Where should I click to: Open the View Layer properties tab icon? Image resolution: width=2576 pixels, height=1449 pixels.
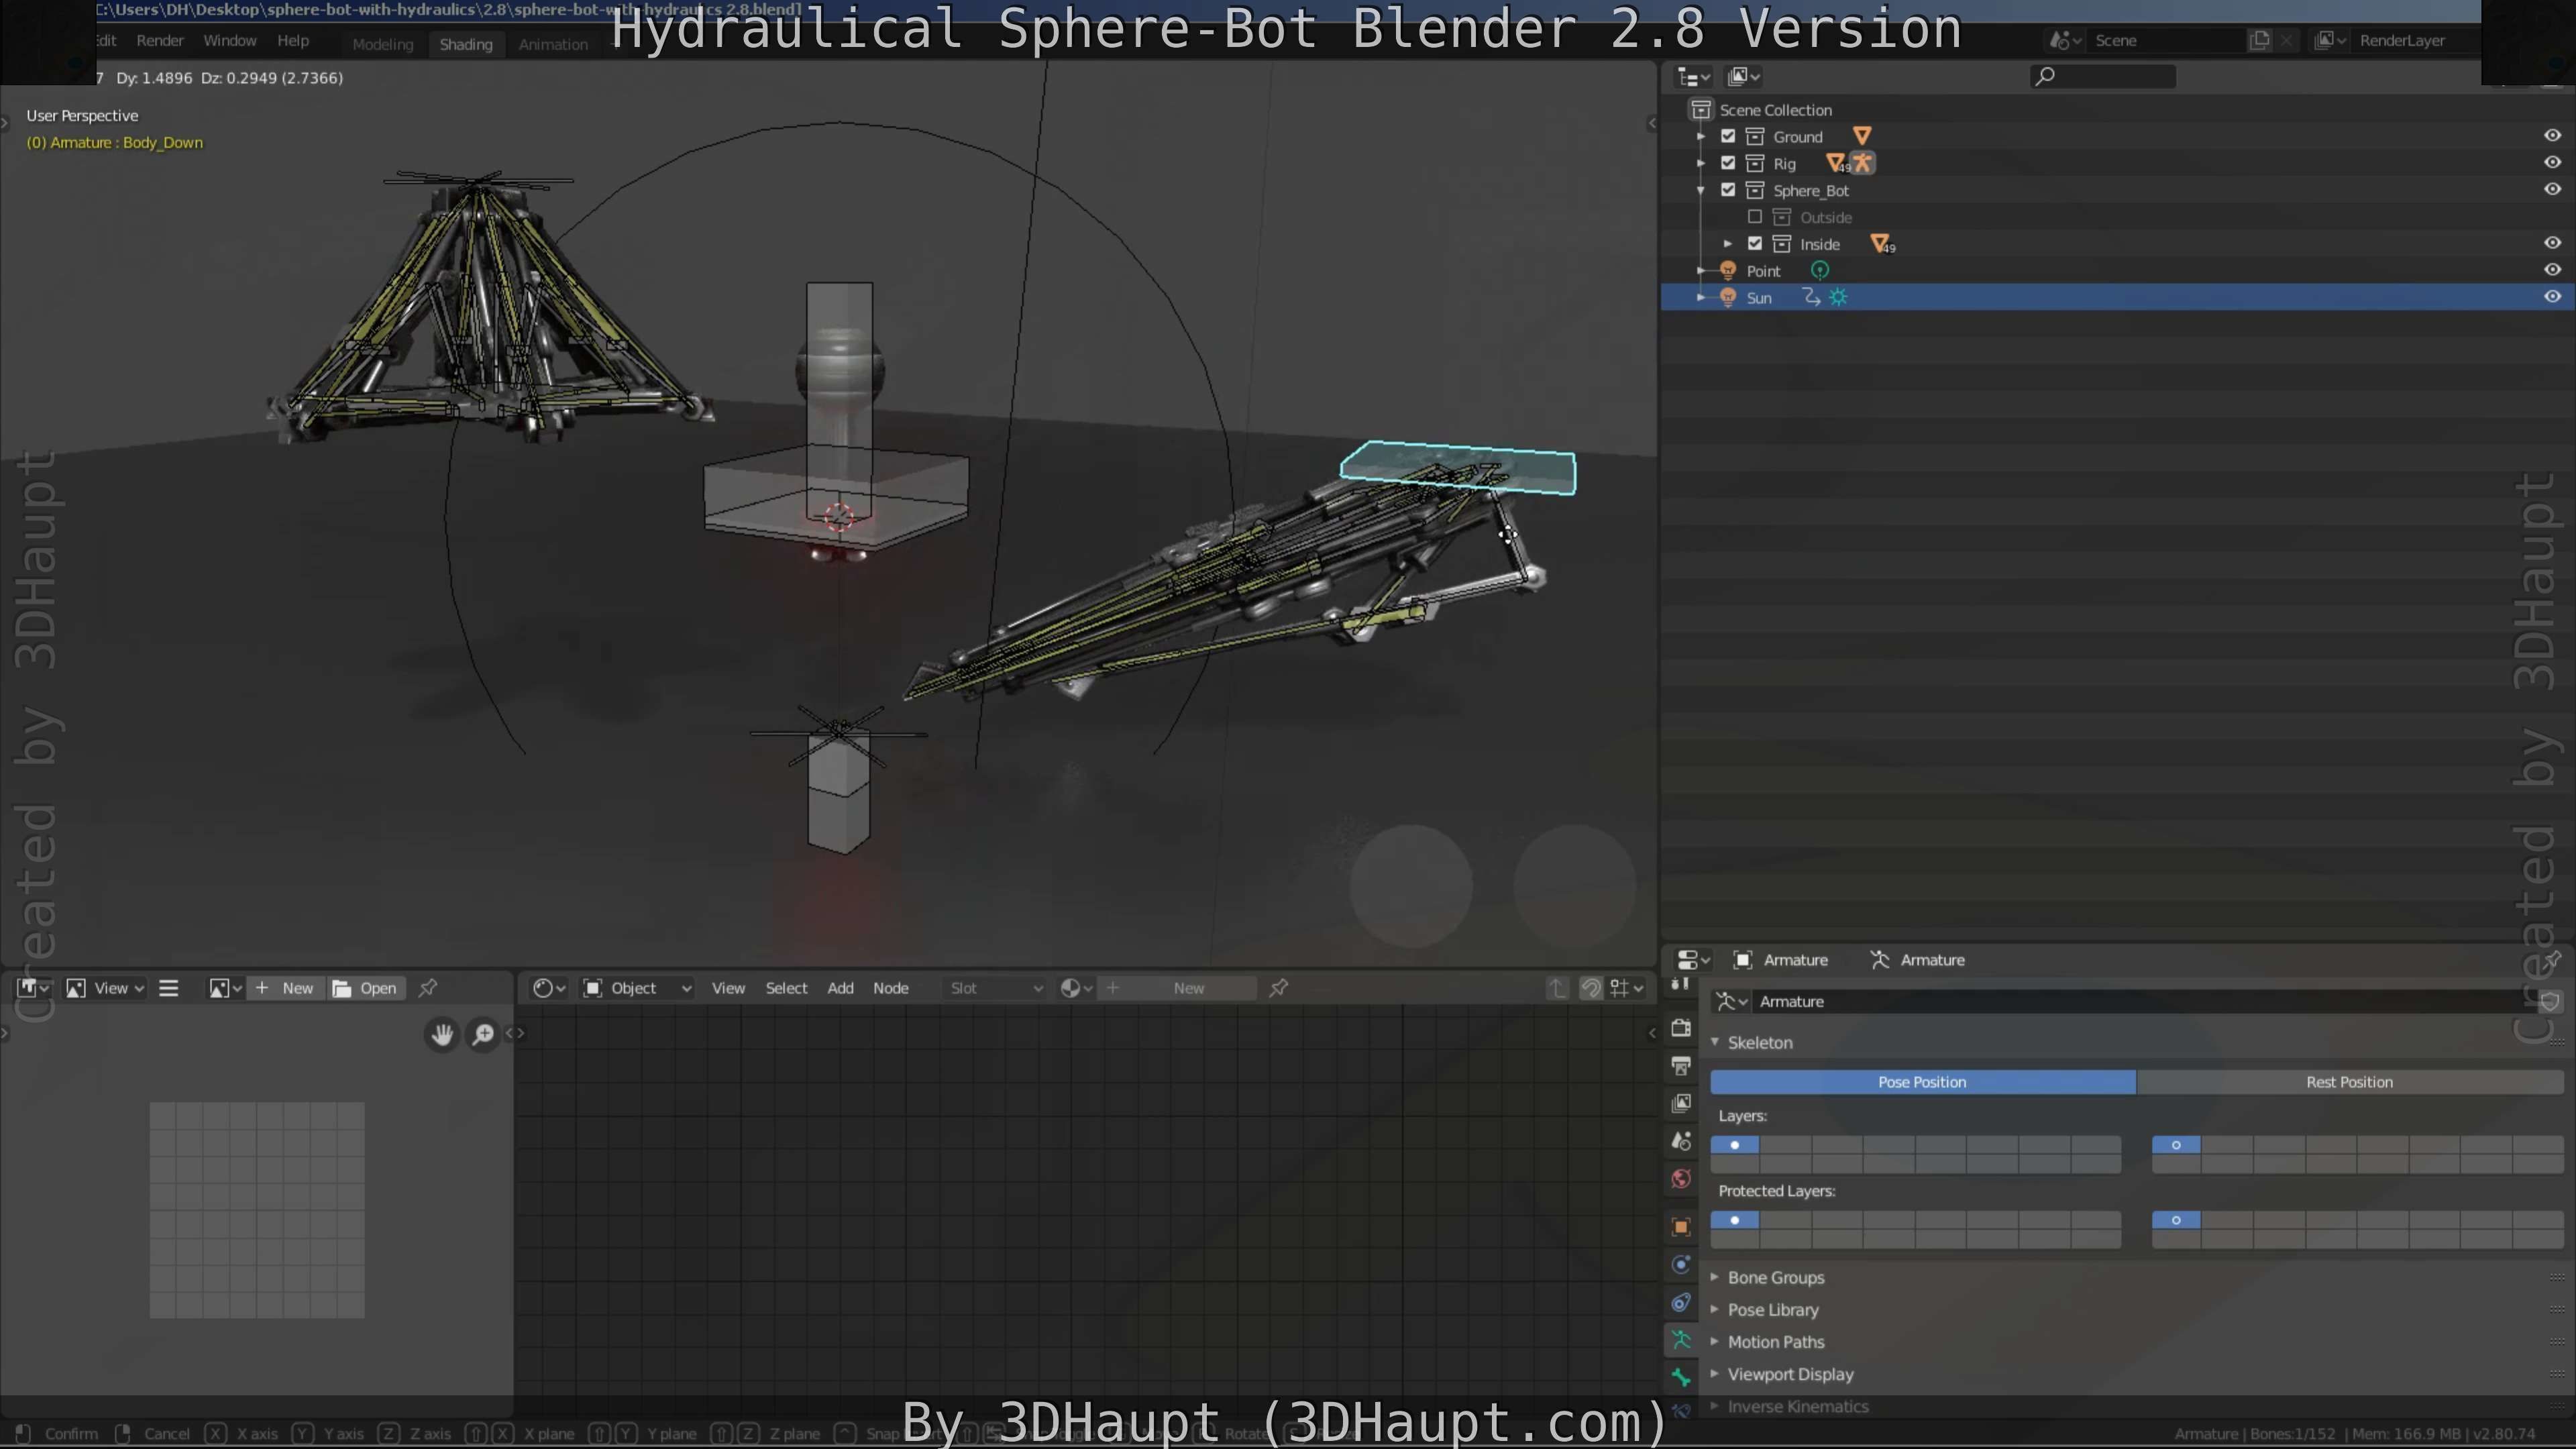(1681, 1103)
